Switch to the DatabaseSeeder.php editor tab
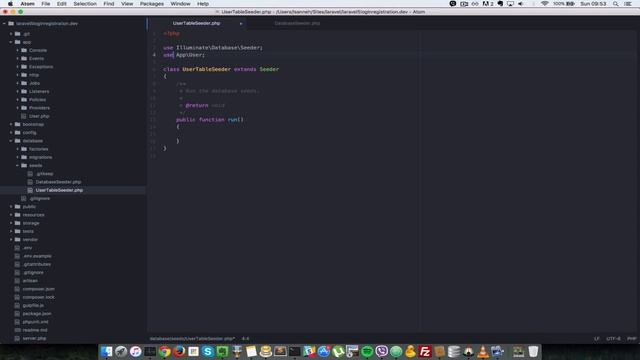This screenshot has height=360, width=640. point(297,23)
